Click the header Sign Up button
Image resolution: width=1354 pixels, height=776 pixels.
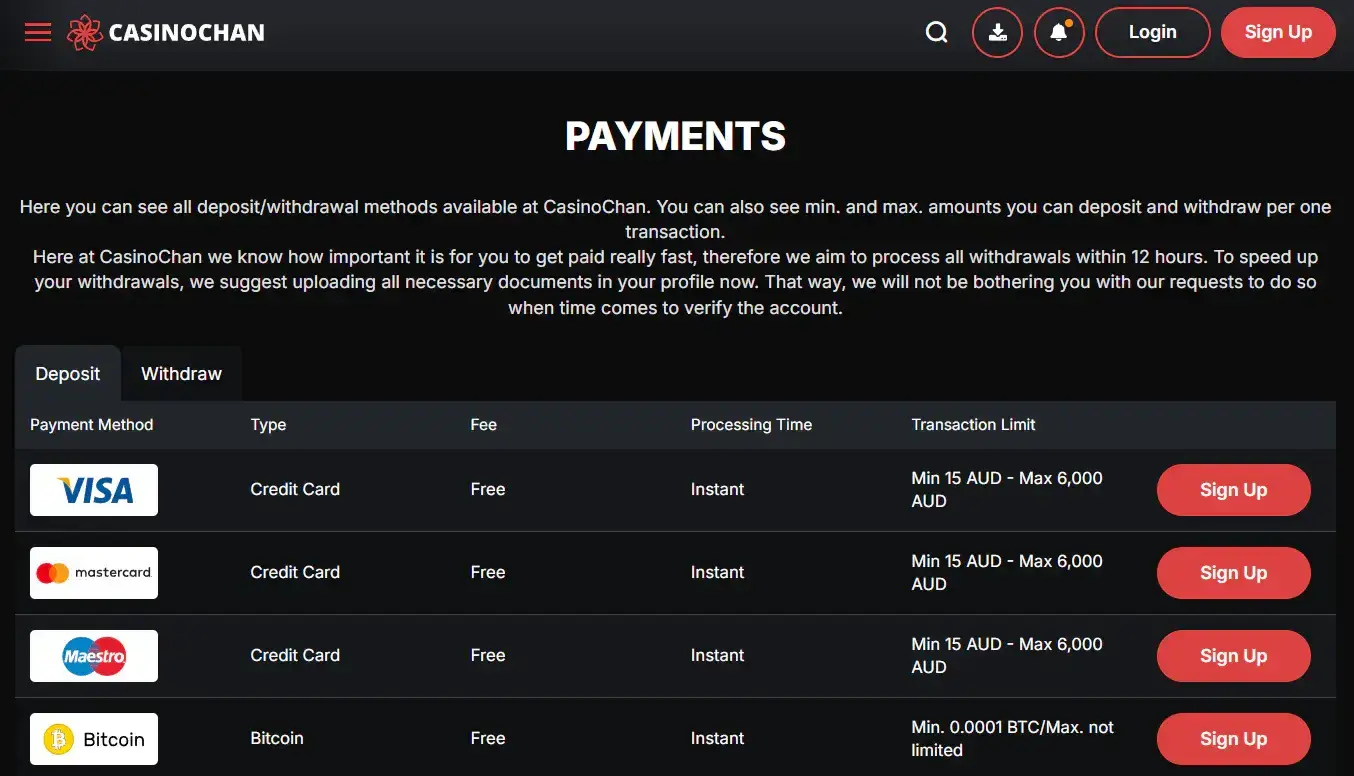tap(1278, 33)
